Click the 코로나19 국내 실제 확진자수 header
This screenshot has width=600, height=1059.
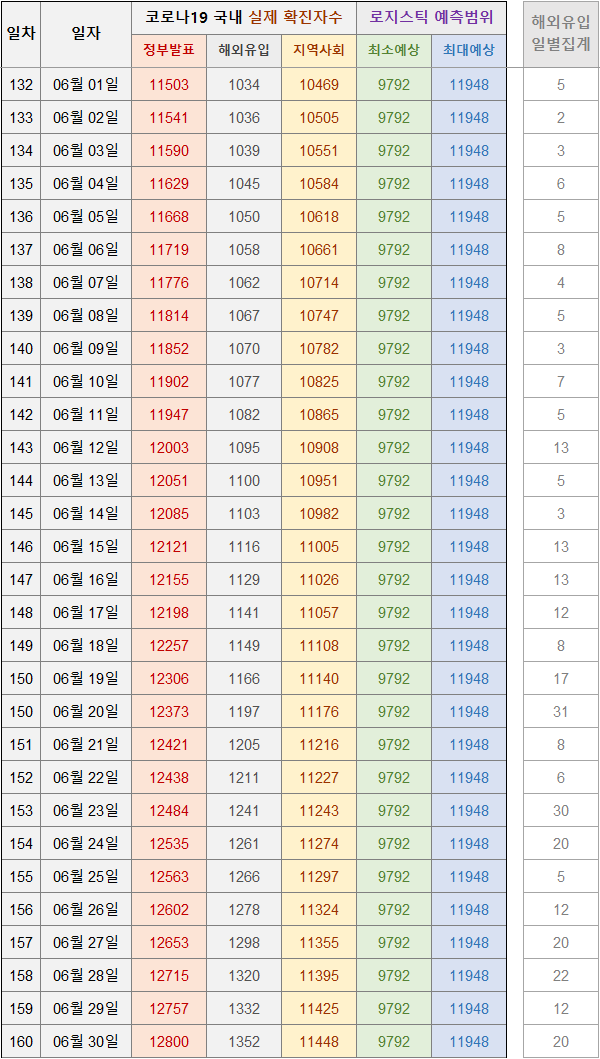point(244,18)
